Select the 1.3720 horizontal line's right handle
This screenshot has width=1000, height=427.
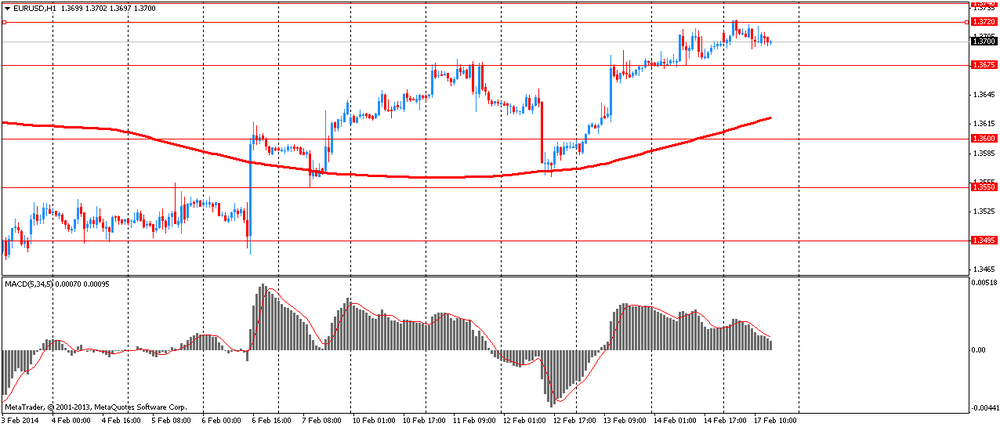(x=967, y=22)
